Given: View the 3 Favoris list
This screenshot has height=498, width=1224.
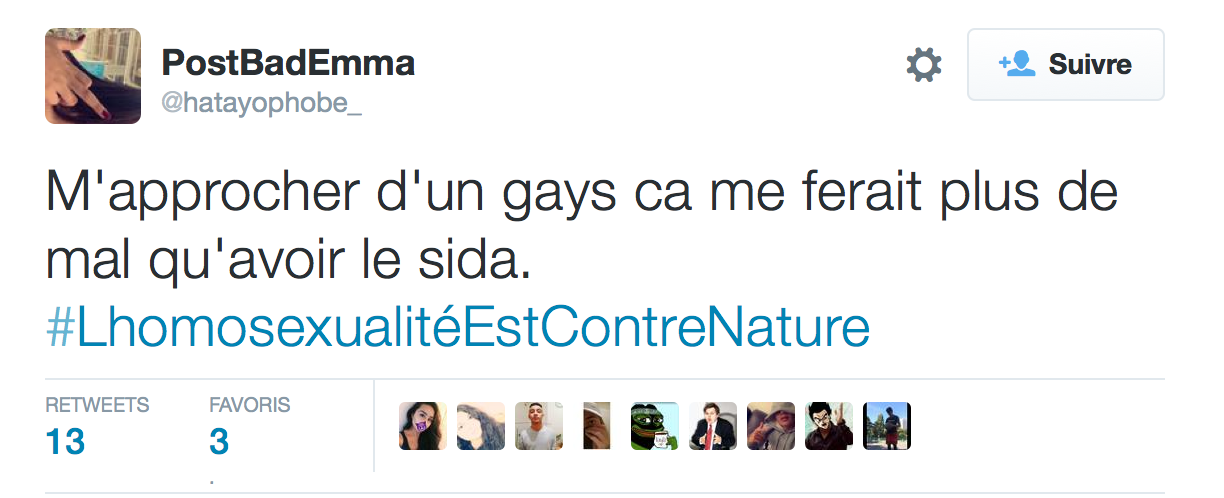Looking at the screenshot, I should (219, 441).
